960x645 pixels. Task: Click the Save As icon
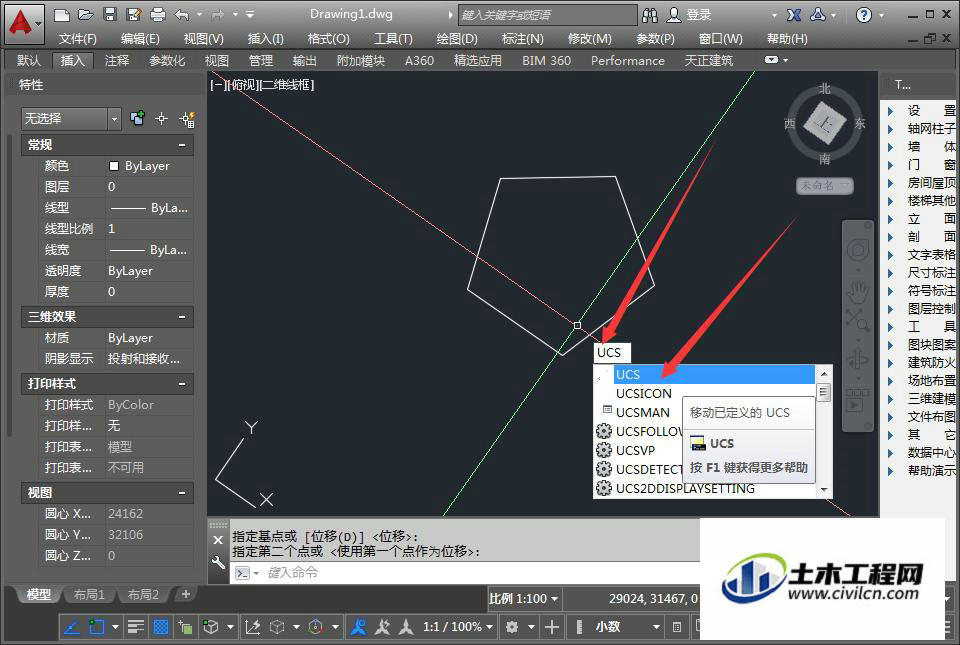pos(133,14)
